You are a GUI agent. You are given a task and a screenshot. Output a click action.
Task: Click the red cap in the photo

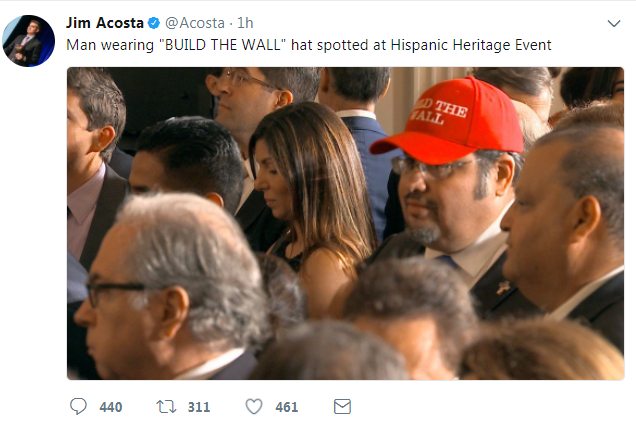coord(448,120)
